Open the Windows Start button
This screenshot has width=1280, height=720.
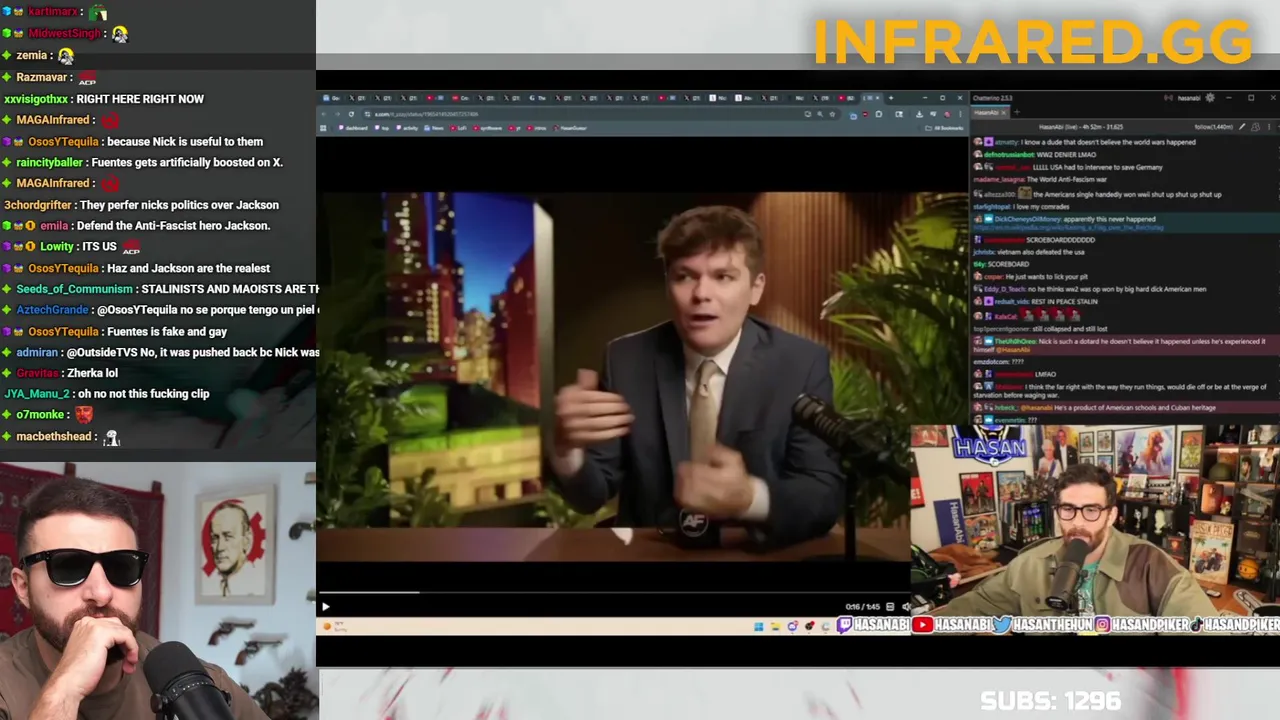[x=759, y=627]
